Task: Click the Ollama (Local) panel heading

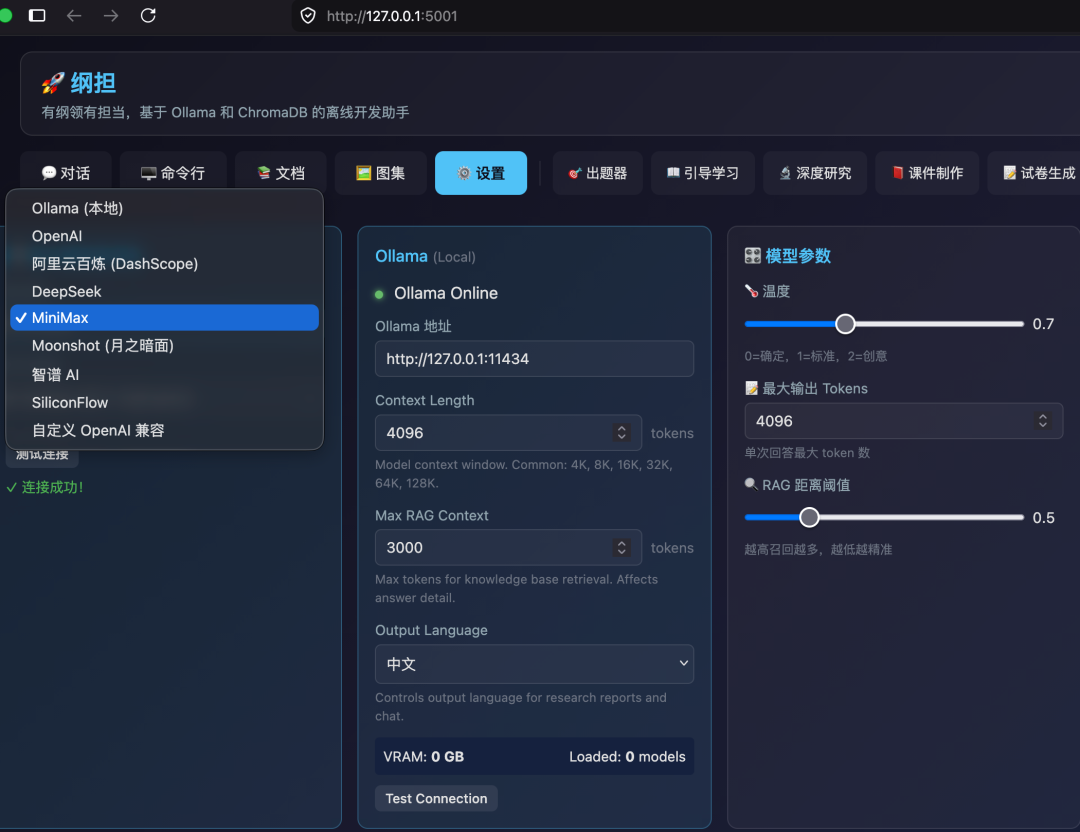Action: coord(425,256)
